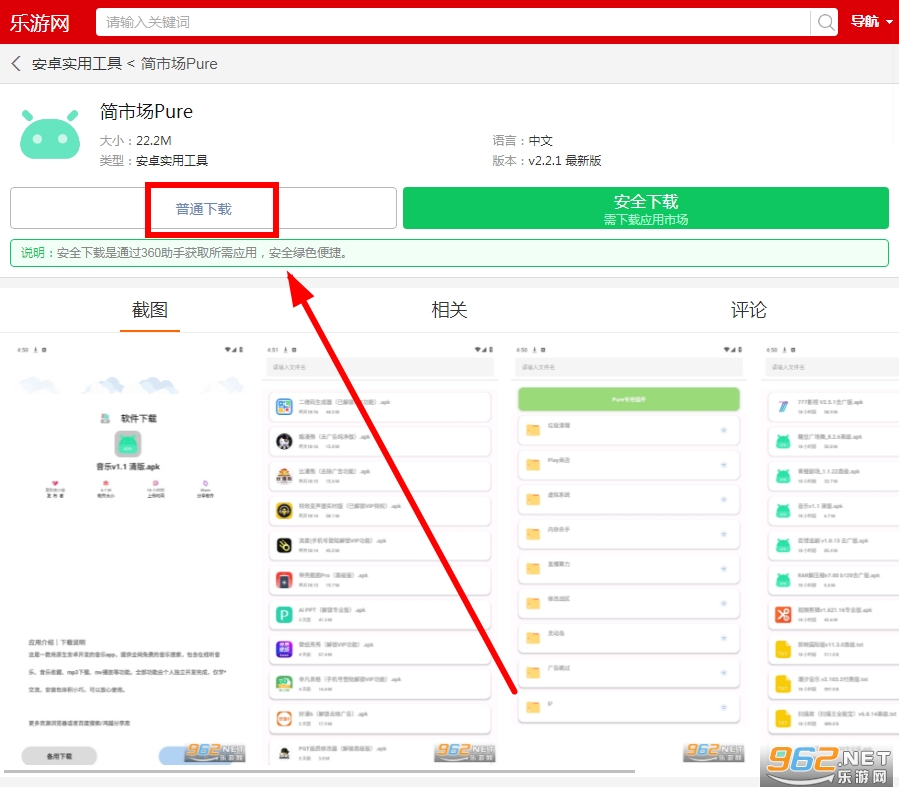The width and height of the screenshot is (899, 793).
Task: Type in the keyword search field
Action: [x=450, y=22]
